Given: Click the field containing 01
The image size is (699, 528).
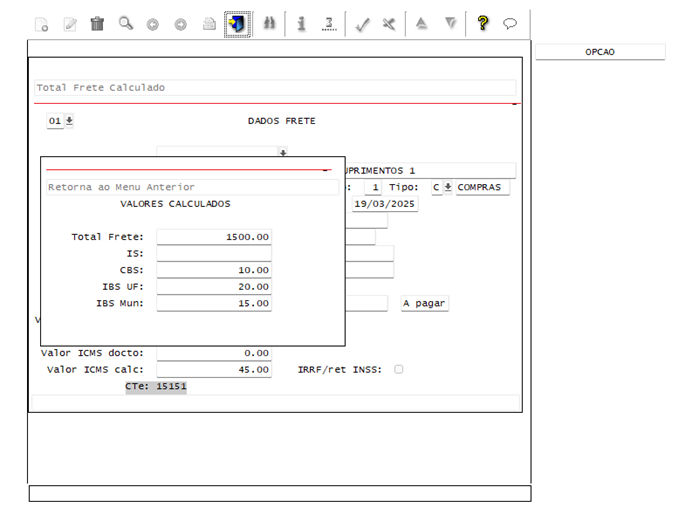Looking at the screenshot, I should [55, 121].
